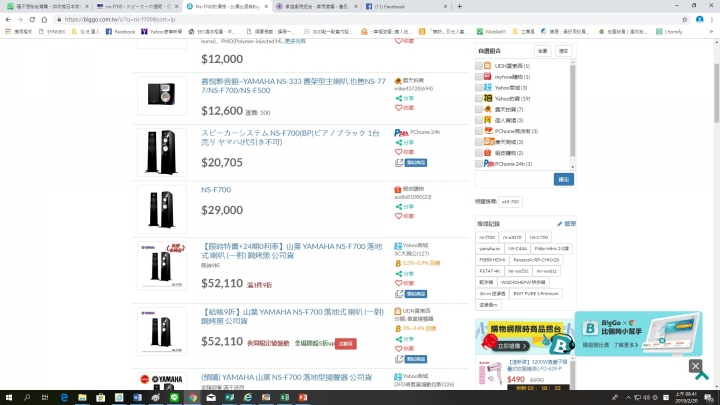Image resolution: width=720 pixels, height=405 pixels.
Task: Favorite the $12,600 NS-333 listing via heart icon
Action: (399, 107)
